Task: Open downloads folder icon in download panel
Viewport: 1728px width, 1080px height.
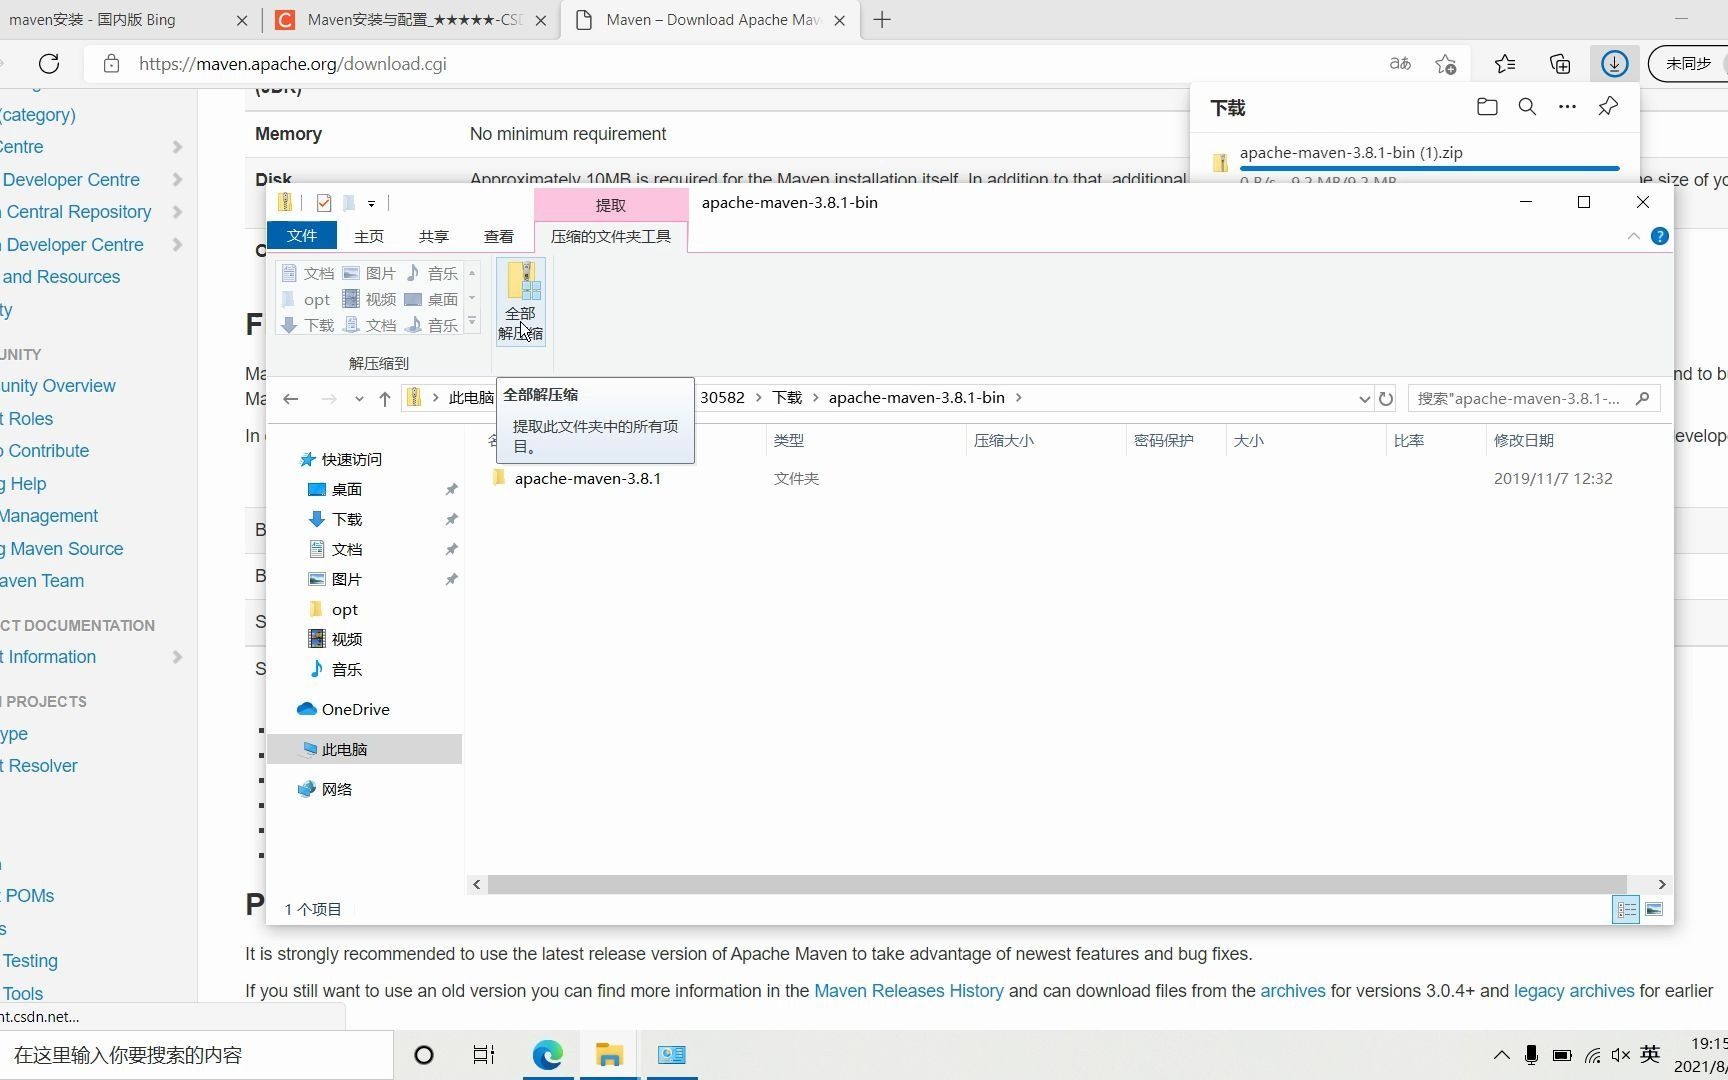Action: click(1487, 107)
